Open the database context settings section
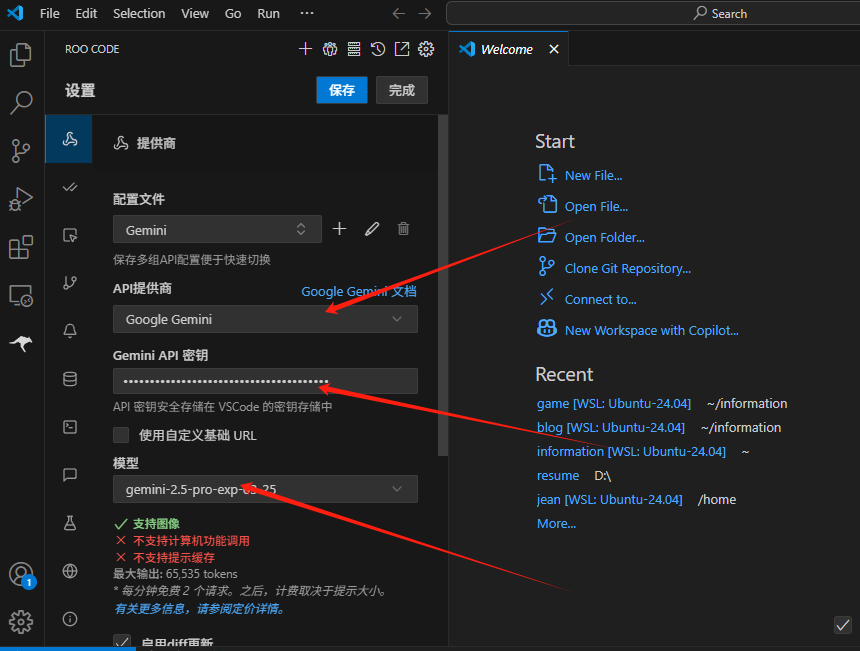860x651 pixels. click(70, 379)
